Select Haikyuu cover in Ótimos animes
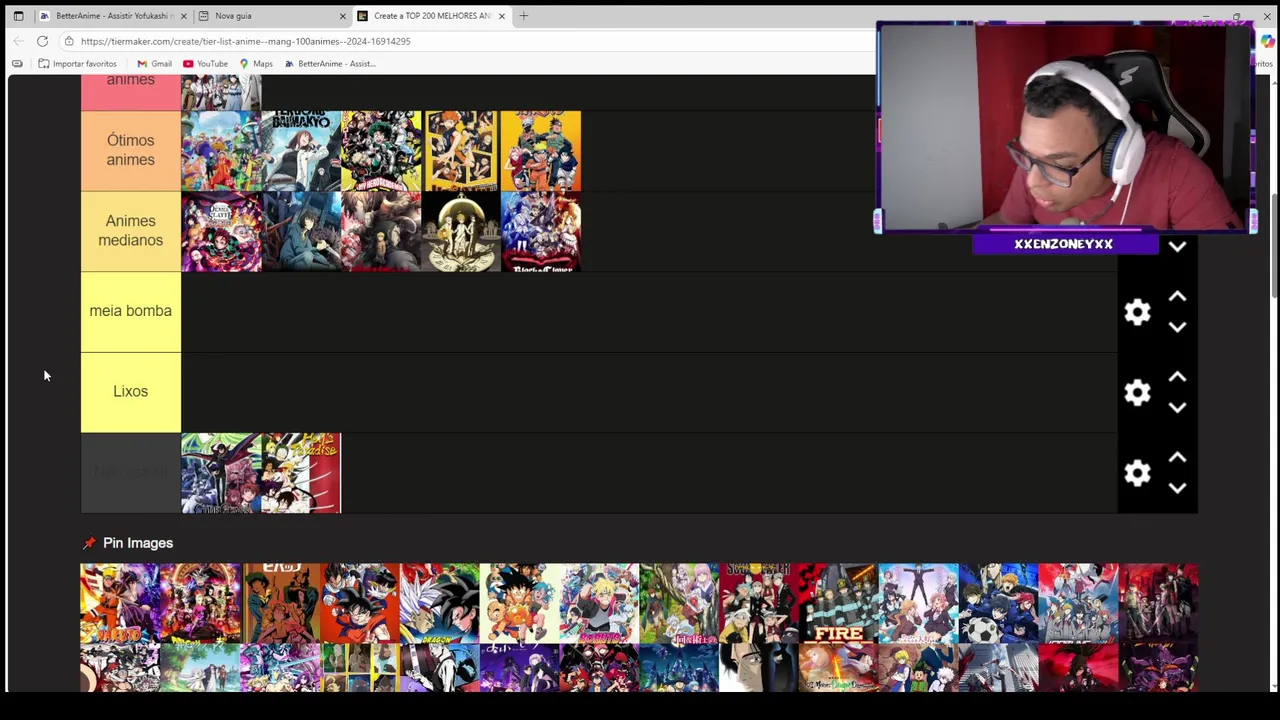 point(461,151)
